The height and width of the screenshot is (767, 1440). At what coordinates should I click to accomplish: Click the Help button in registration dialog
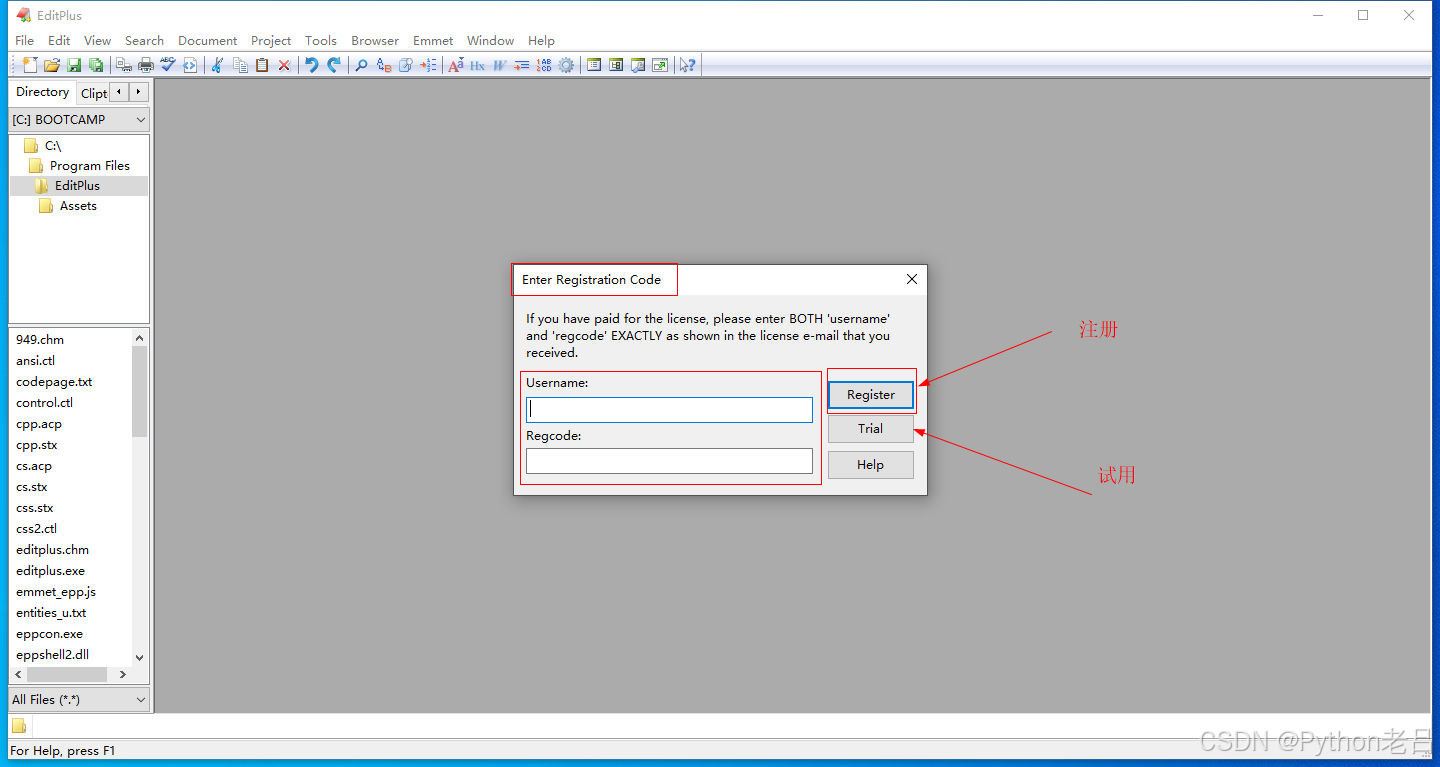pos(871,465)
